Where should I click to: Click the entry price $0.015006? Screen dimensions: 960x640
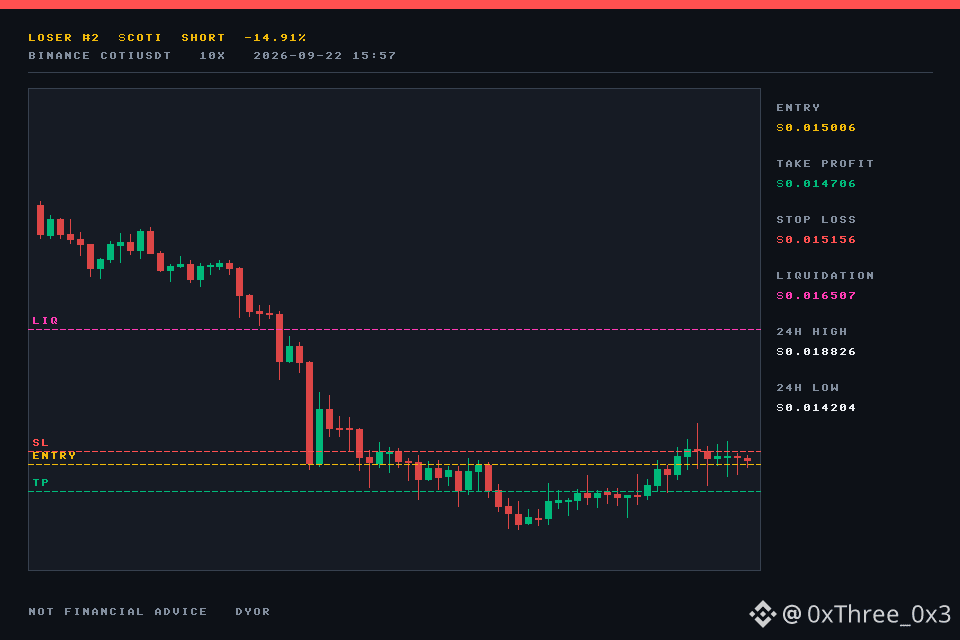(816, 127)
